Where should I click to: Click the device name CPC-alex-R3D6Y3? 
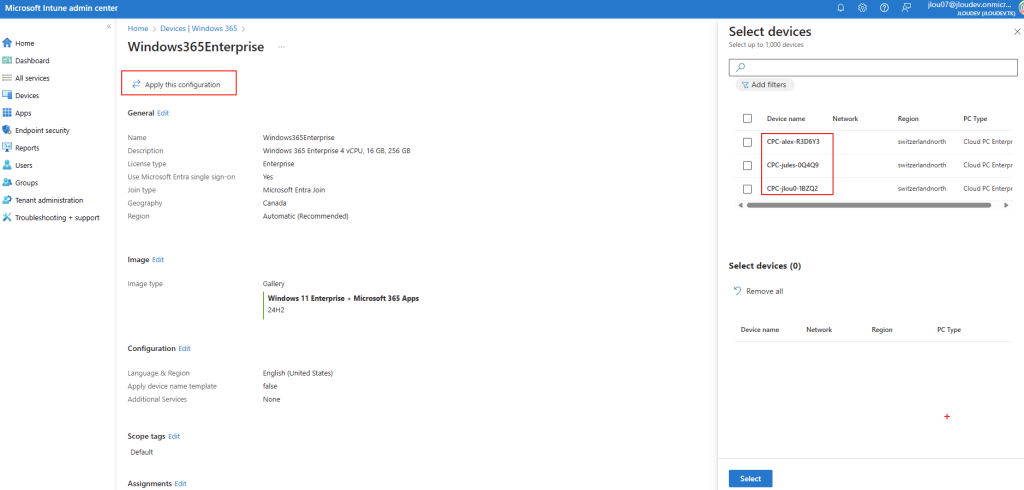point(793,142)
